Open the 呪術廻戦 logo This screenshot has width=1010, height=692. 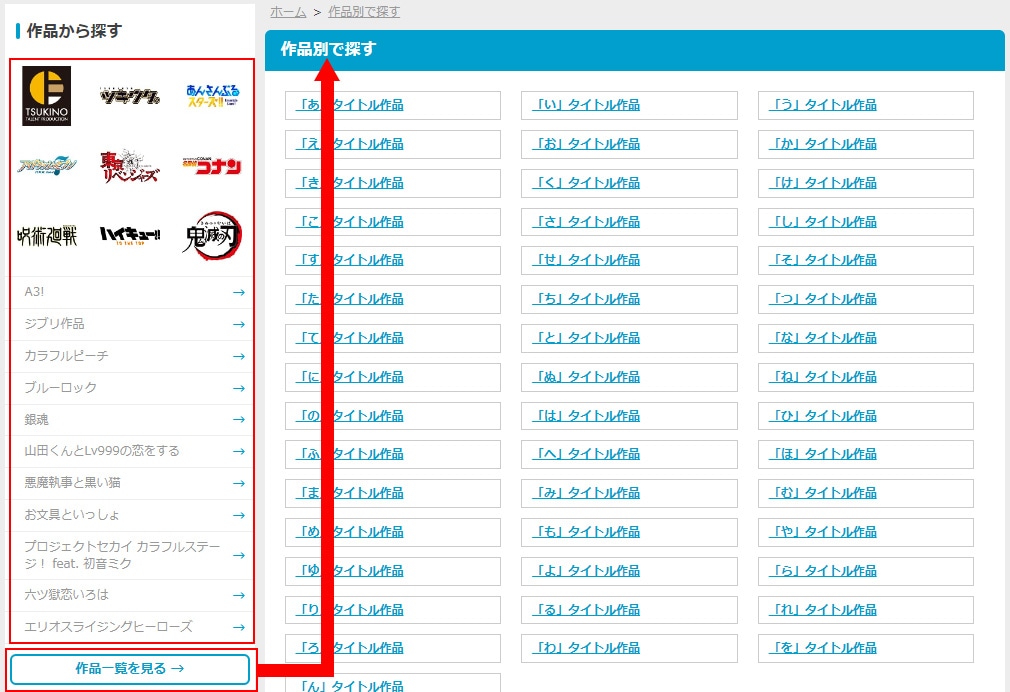pyautogui.click(x=47, y=236)
